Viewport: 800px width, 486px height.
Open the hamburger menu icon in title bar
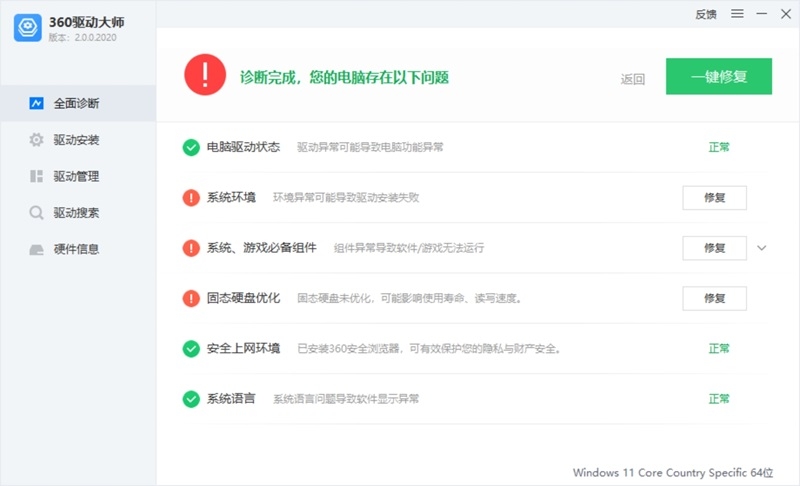coord(737,14)
